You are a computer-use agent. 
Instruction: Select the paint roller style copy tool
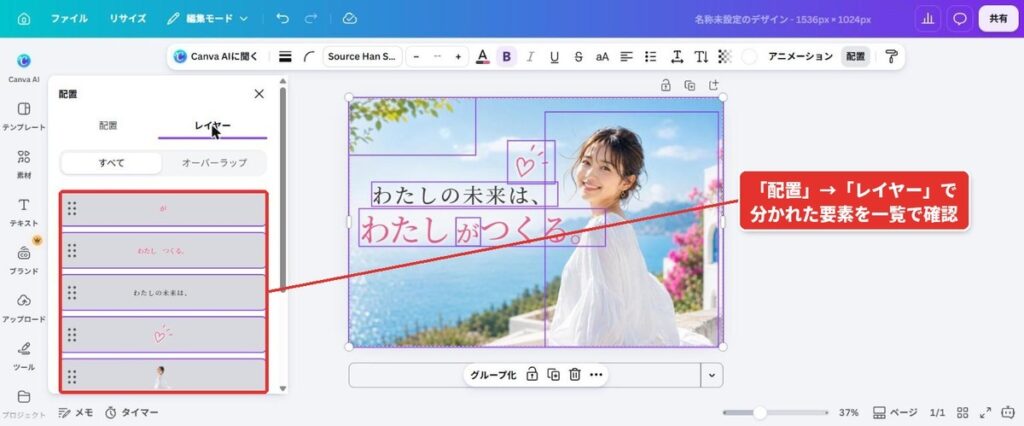(891, 57)
